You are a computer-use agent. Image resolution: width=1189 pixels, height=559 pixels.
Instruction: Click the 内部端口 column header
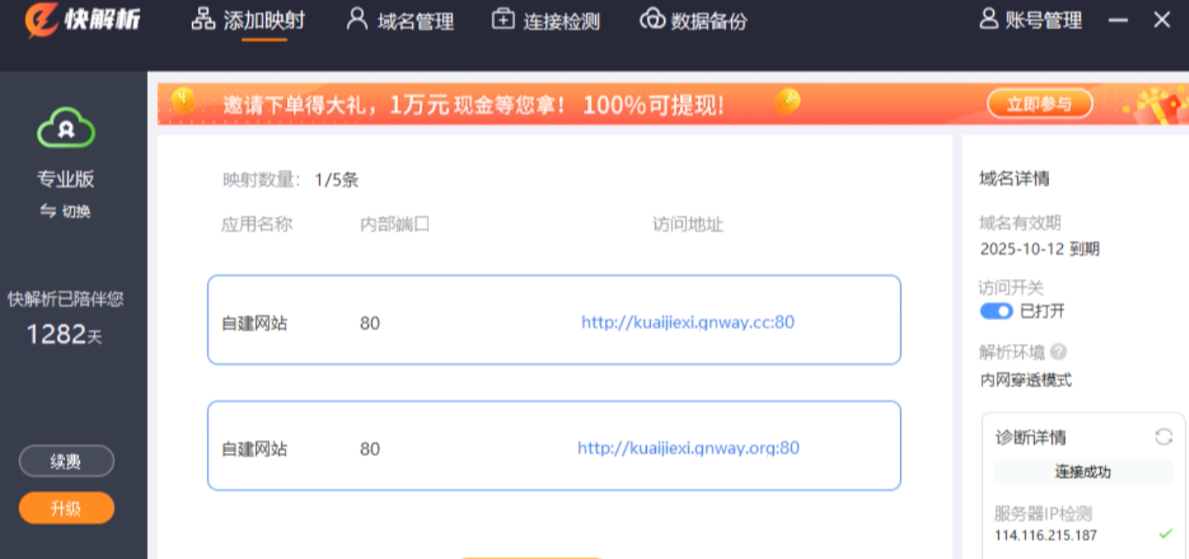[395, 225]
